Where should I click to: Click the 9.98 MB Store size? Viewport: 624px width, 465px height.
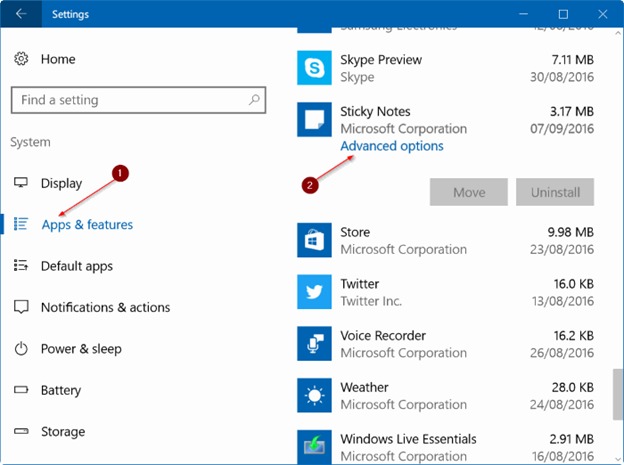pyautogui.click(x=571, y=232)
